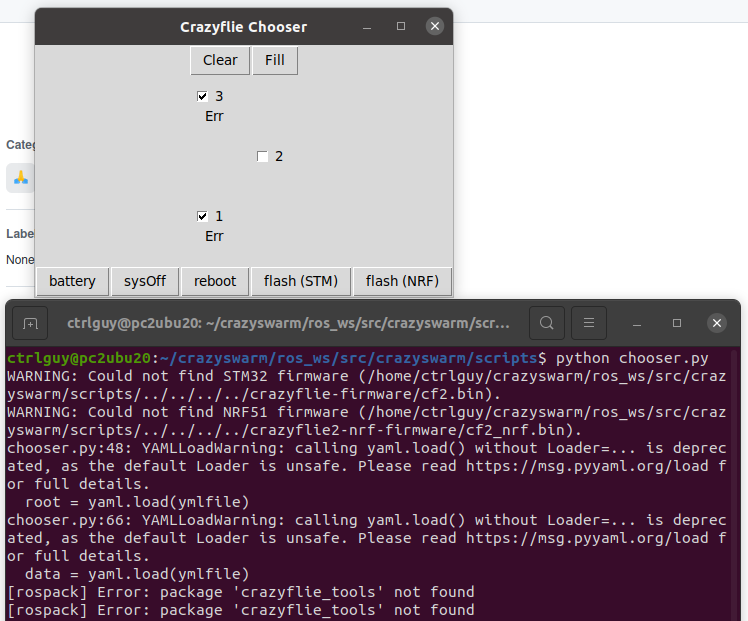The height and width of the screenshot is (621, 748).
Task: Click the last rospack Error line
Action: (241, 610)
